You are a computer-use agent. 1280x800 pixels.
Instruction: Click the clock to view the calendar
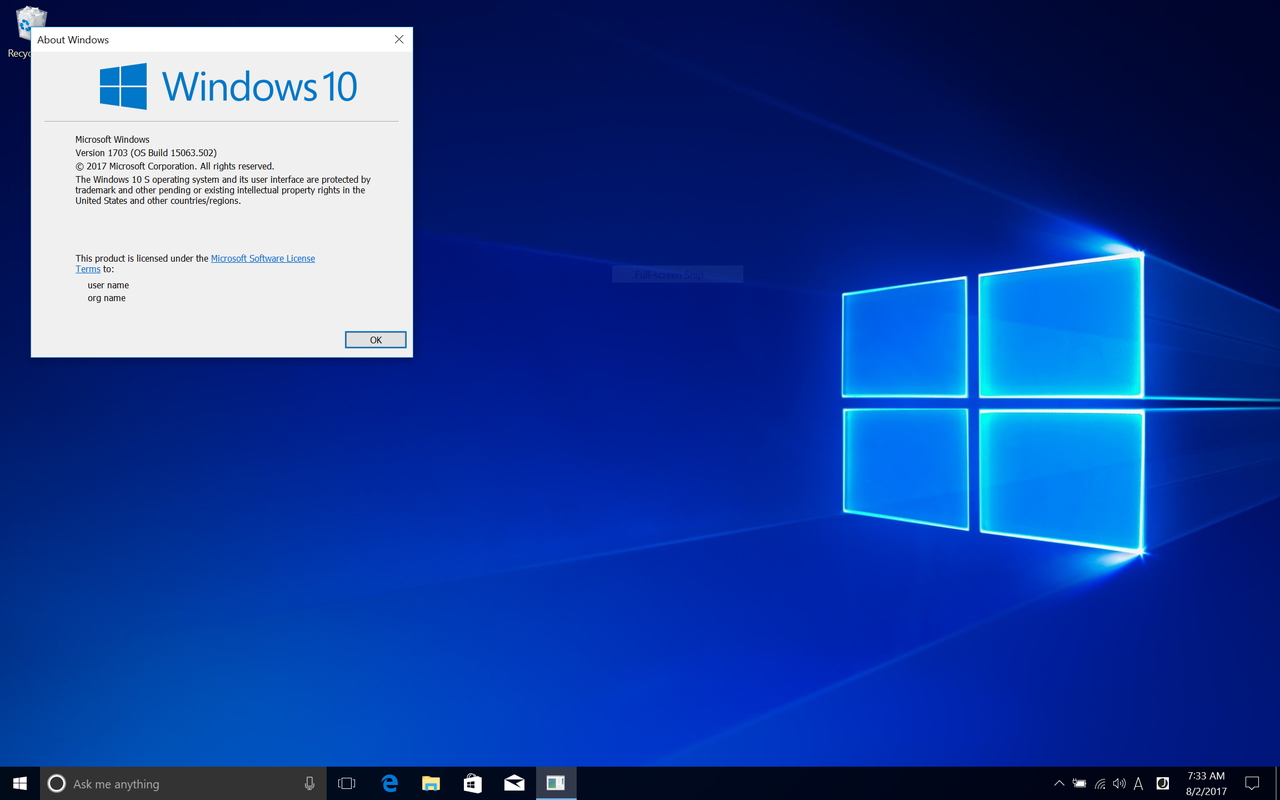(1205, 783)
